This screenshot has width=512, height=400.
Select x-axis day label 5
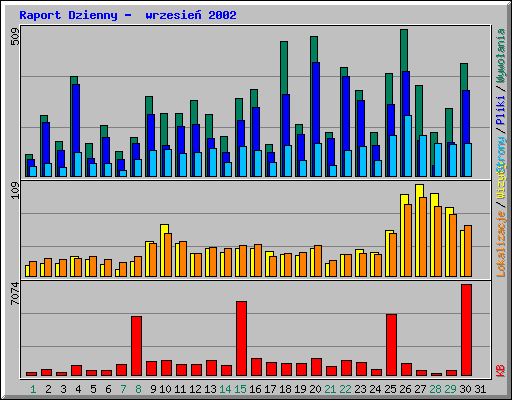(x=93, y=389)
